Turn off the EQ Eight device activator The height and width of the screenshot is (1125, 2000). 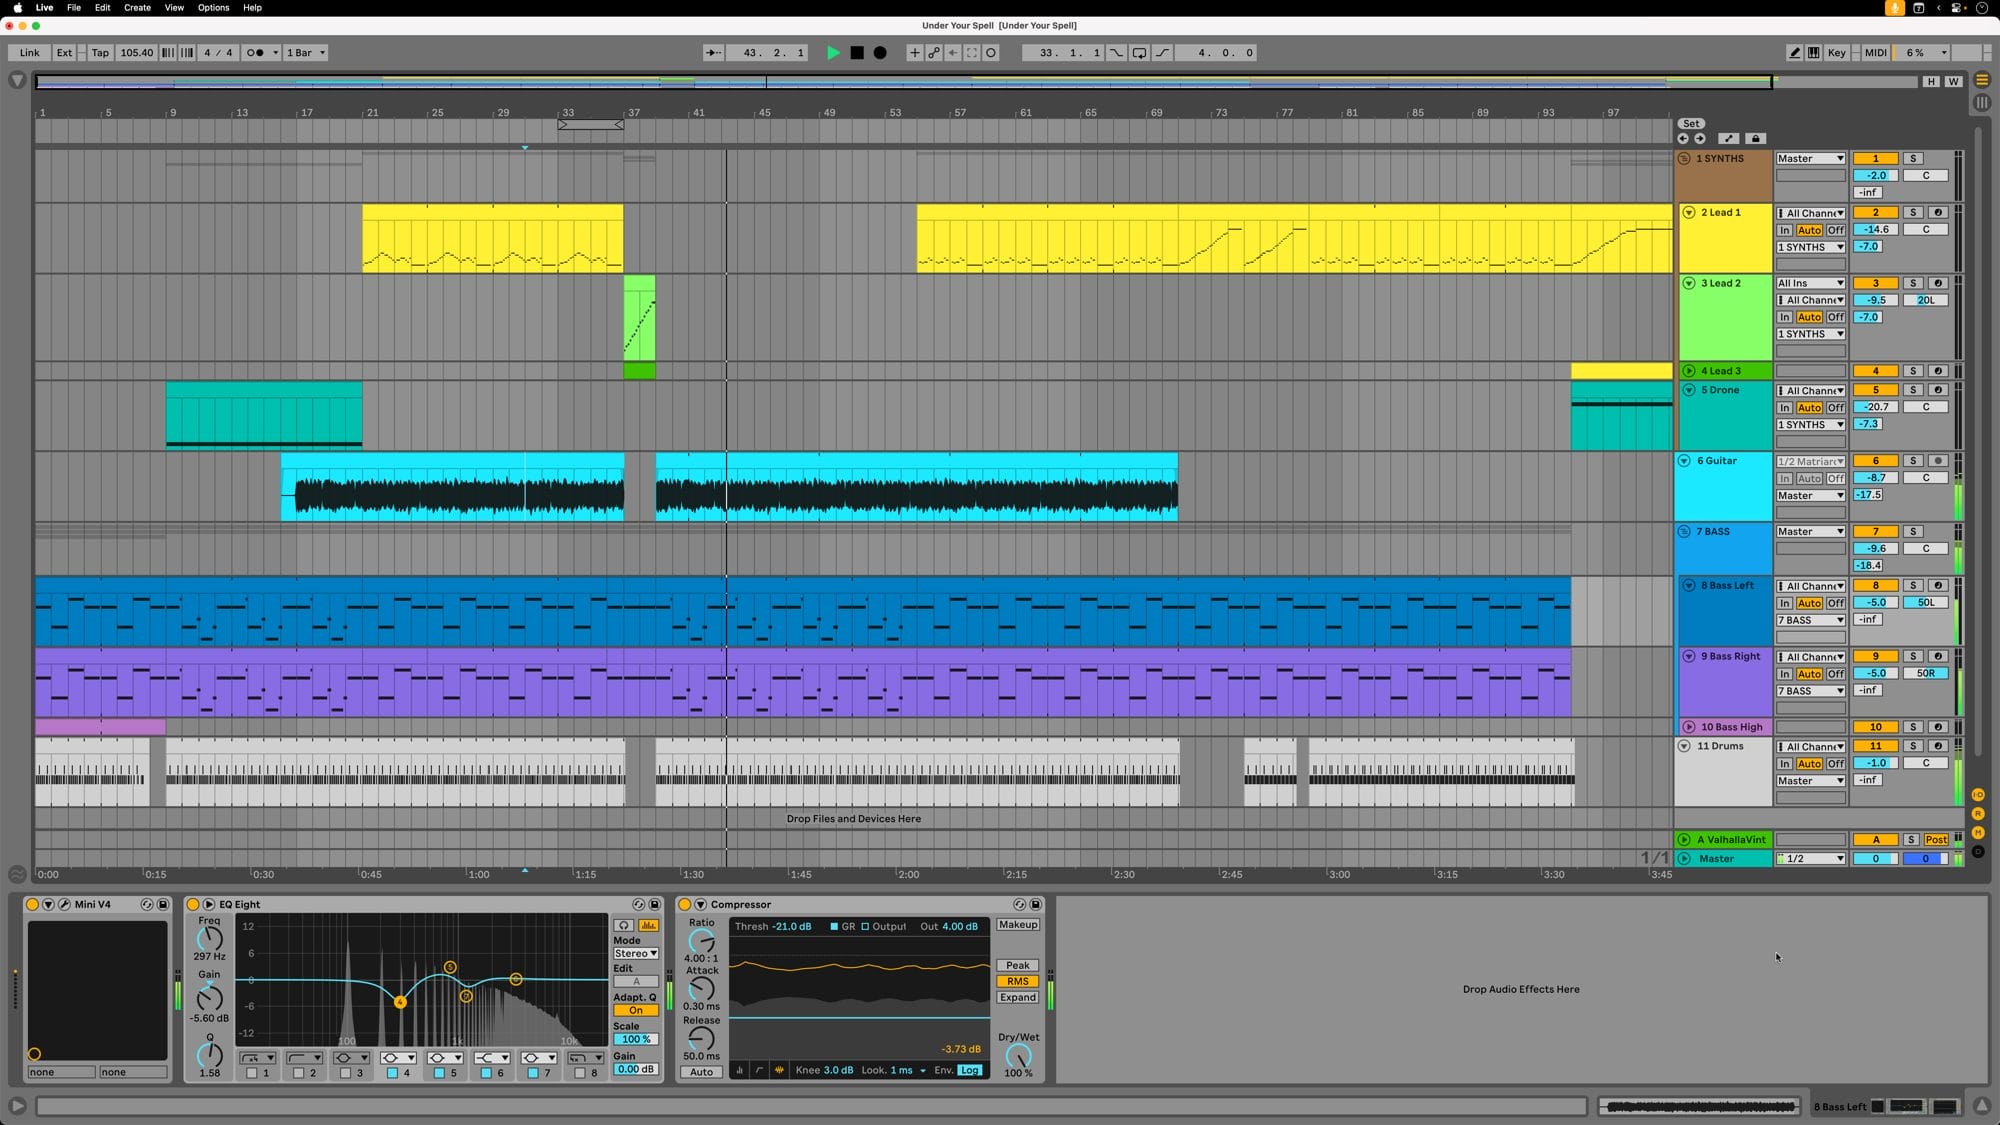tap(193, 904)
